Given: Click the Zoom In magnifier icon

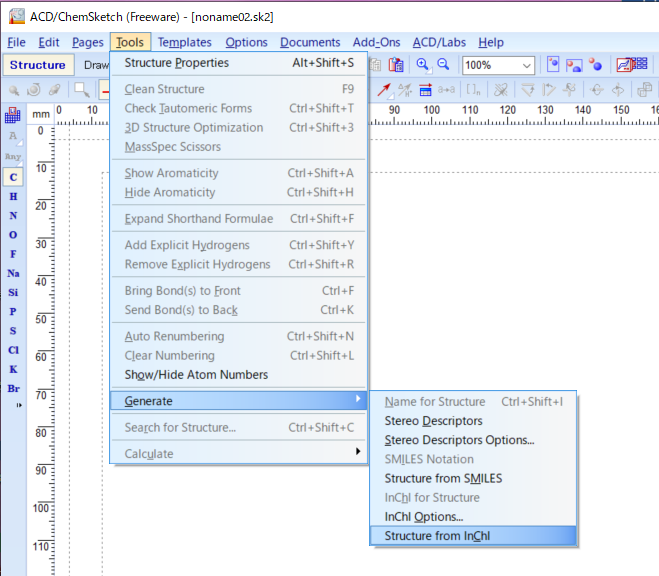Looking at the screenshot, I should [423, 65].
